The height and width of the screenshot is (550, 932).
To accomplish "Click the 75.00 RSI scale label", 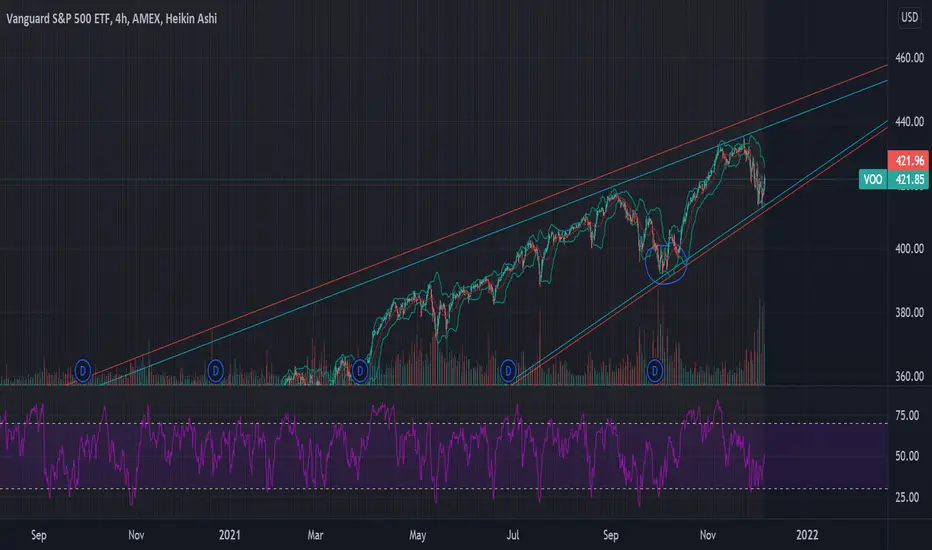I will (907, 416).
